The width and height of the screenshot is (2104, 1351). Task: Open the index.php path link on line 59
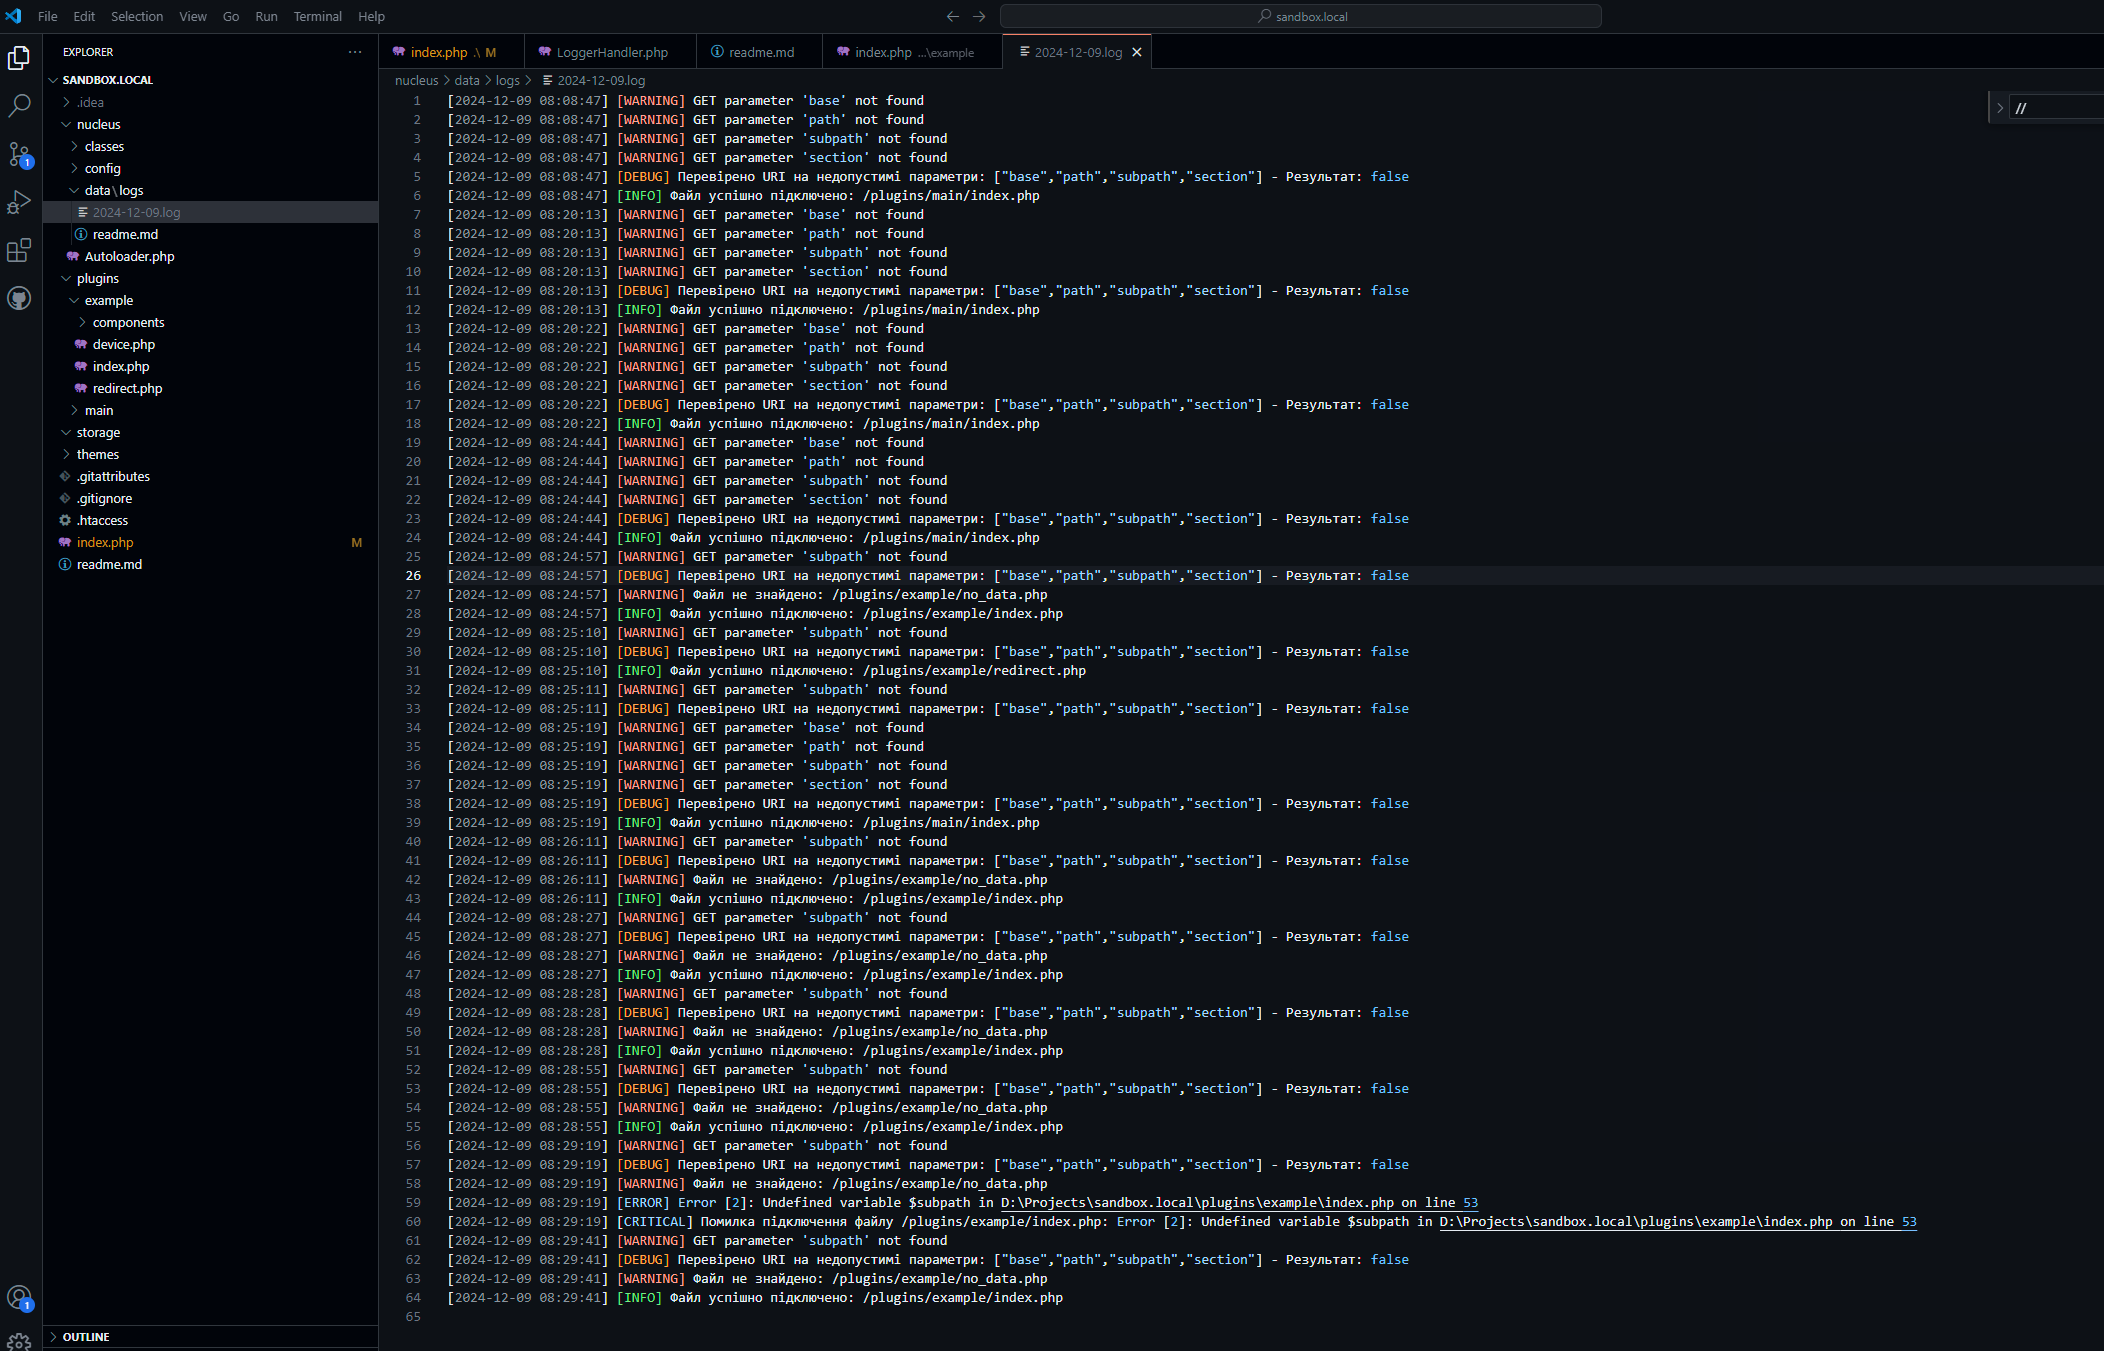(1238, 1202)
